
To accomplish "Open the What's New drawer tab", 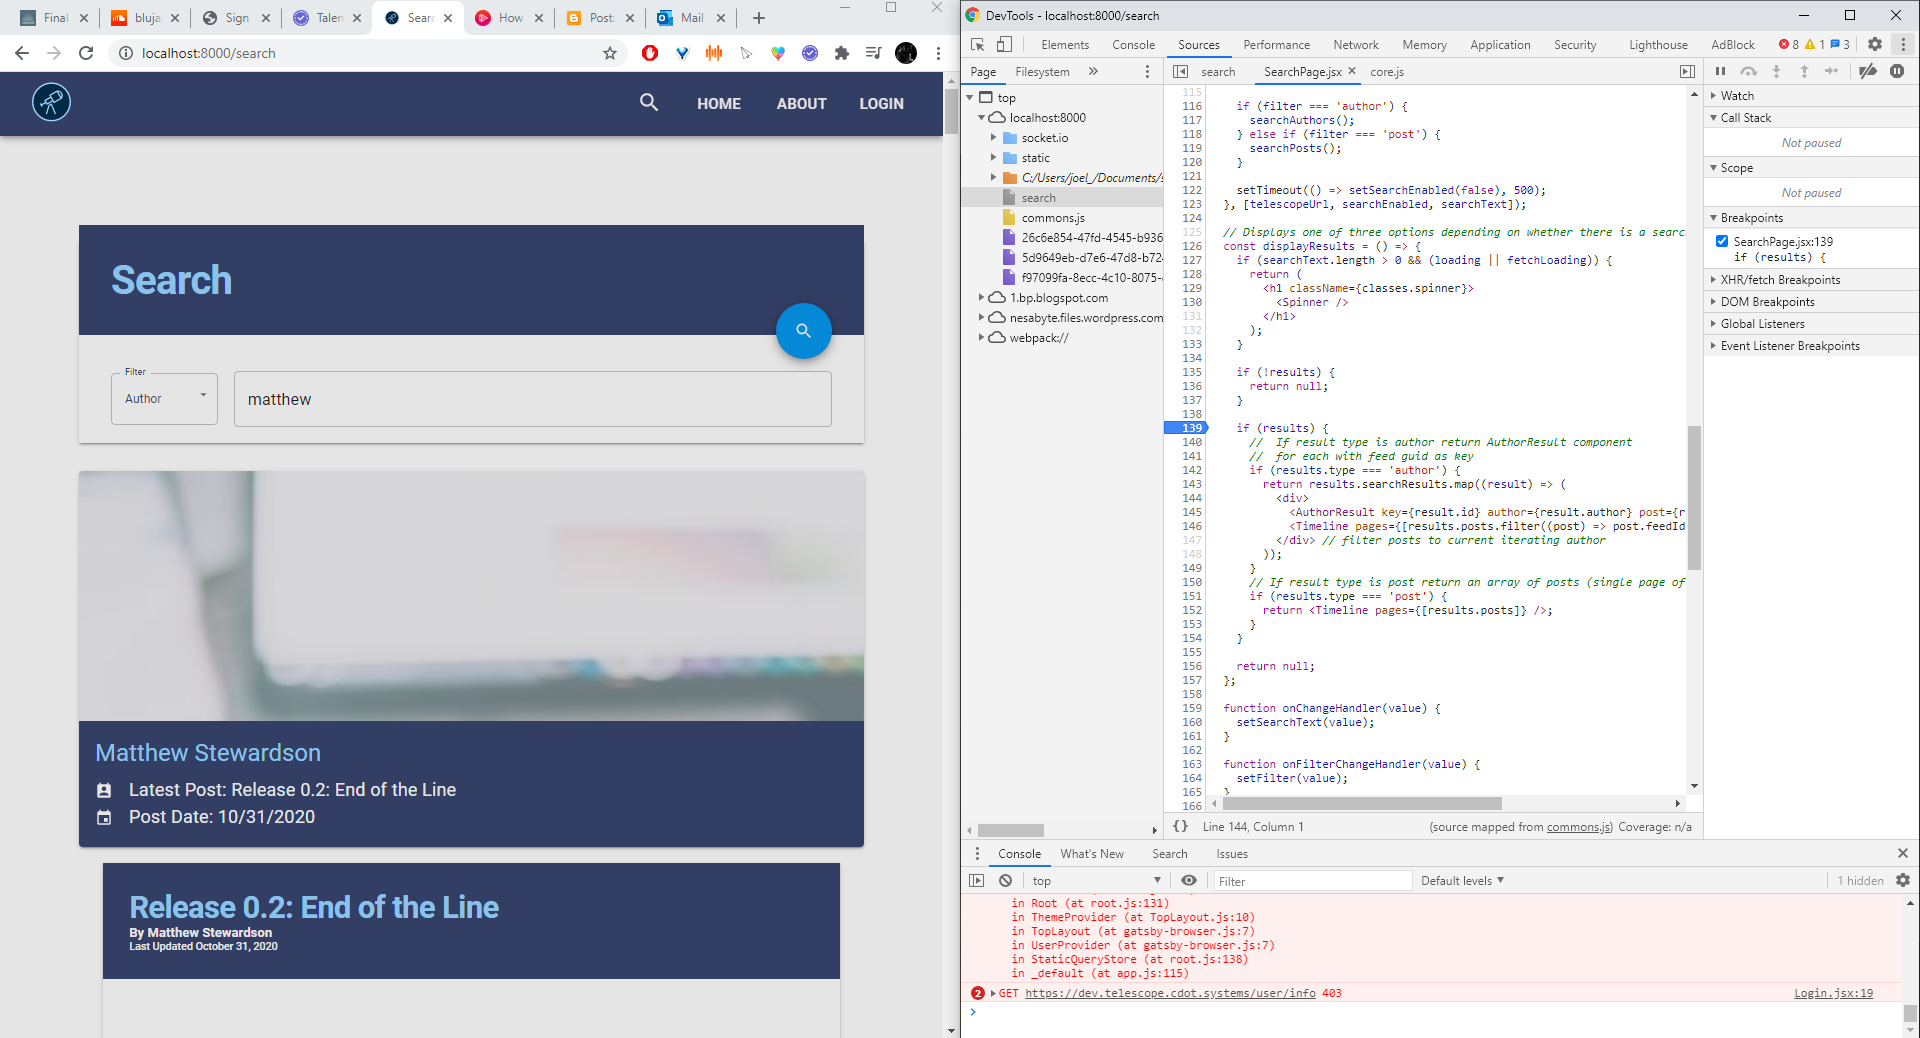I will 1092,853.
